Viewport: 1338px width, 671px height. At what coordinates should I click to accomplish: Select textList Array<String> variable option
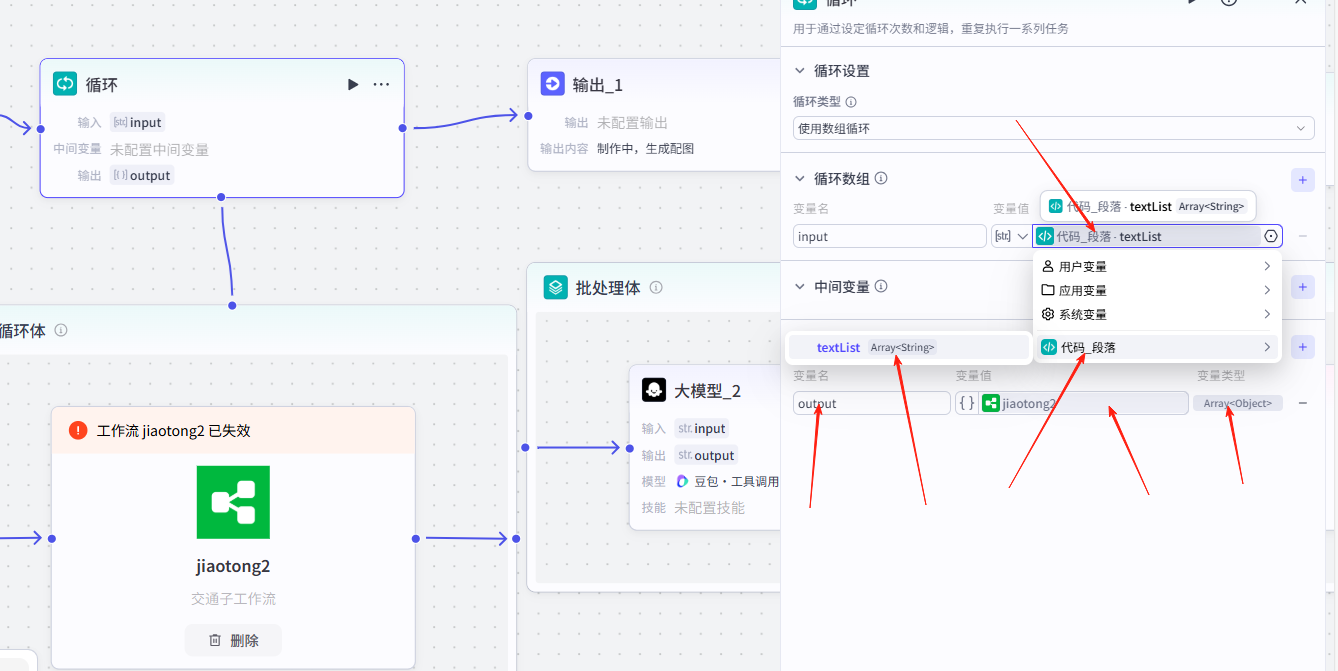click(908, 348)
